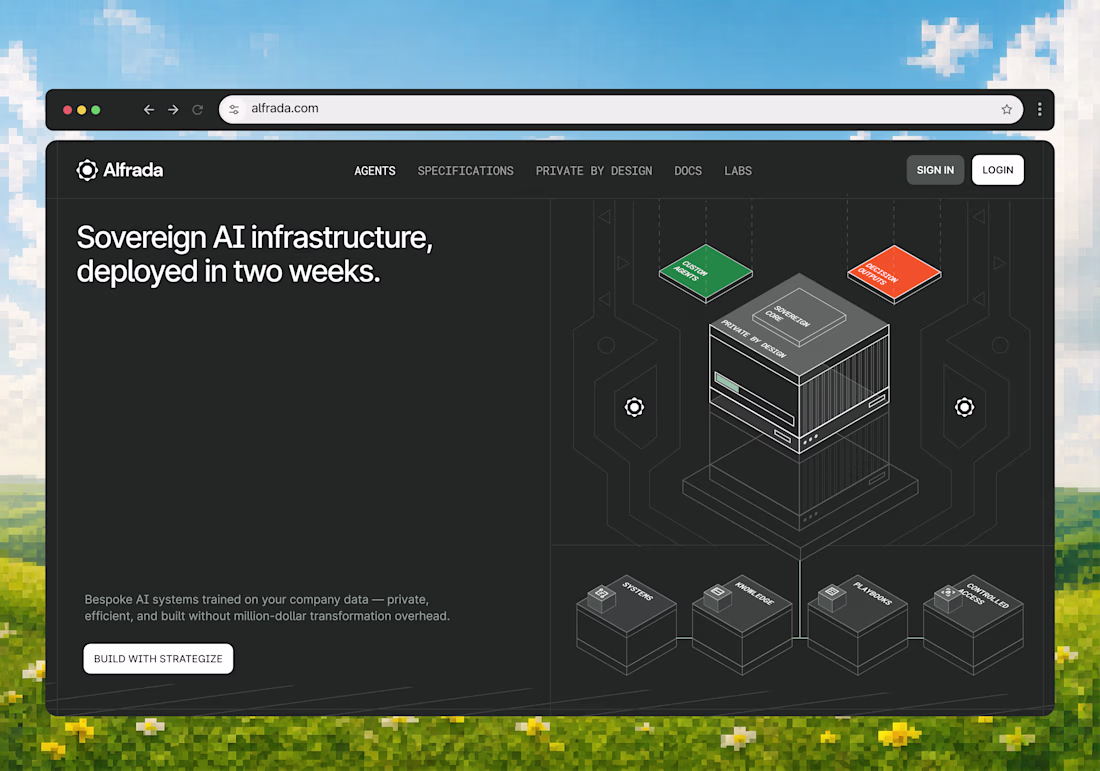
Task: Open the site settings icon in the address bar
Action: point(234,109)
